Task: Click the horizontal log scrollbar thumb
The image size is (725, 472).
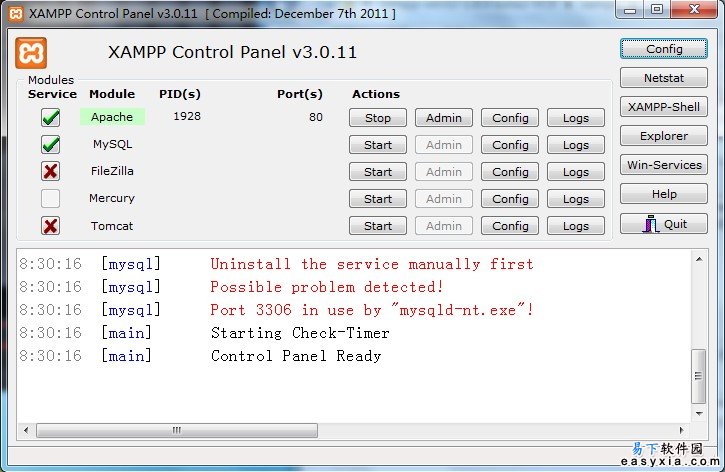Action: [x=177, y=430]
